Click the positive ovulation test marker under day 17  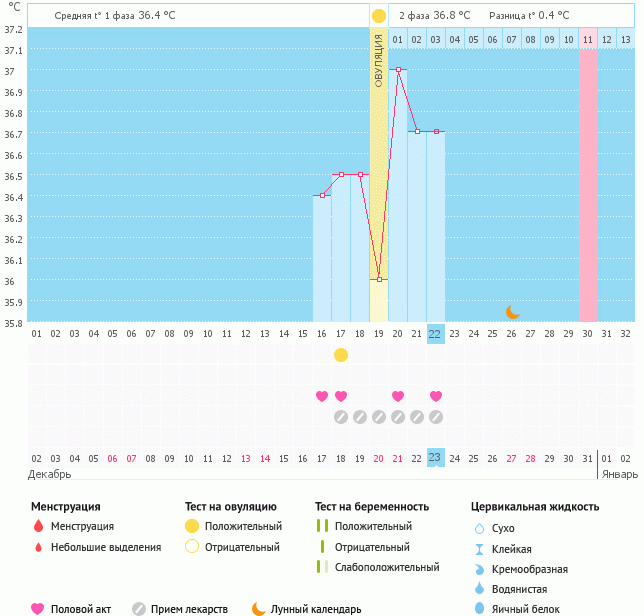coord(341,355)
